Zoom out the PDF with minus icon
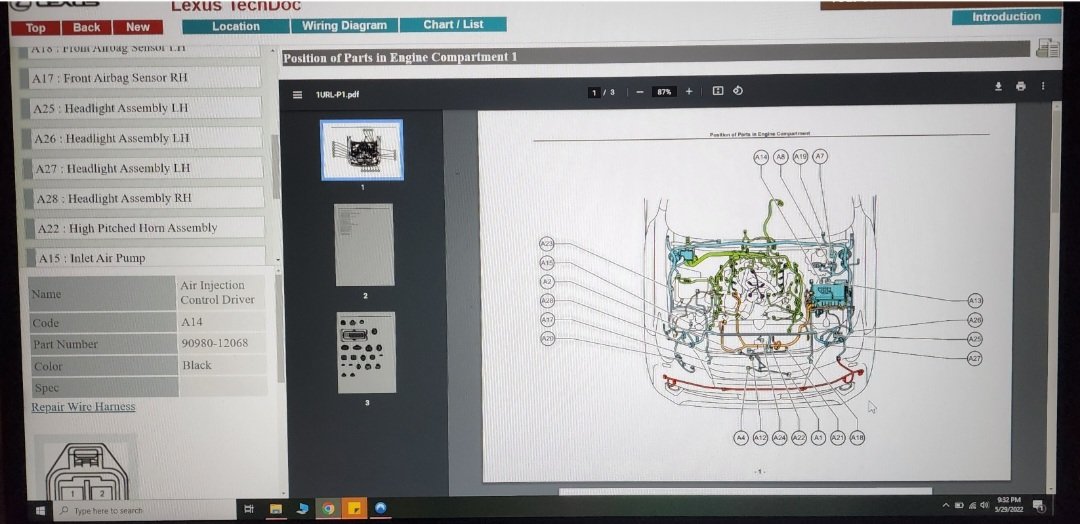The width and height of the screenshot is (1080, 524). (640, 92)
